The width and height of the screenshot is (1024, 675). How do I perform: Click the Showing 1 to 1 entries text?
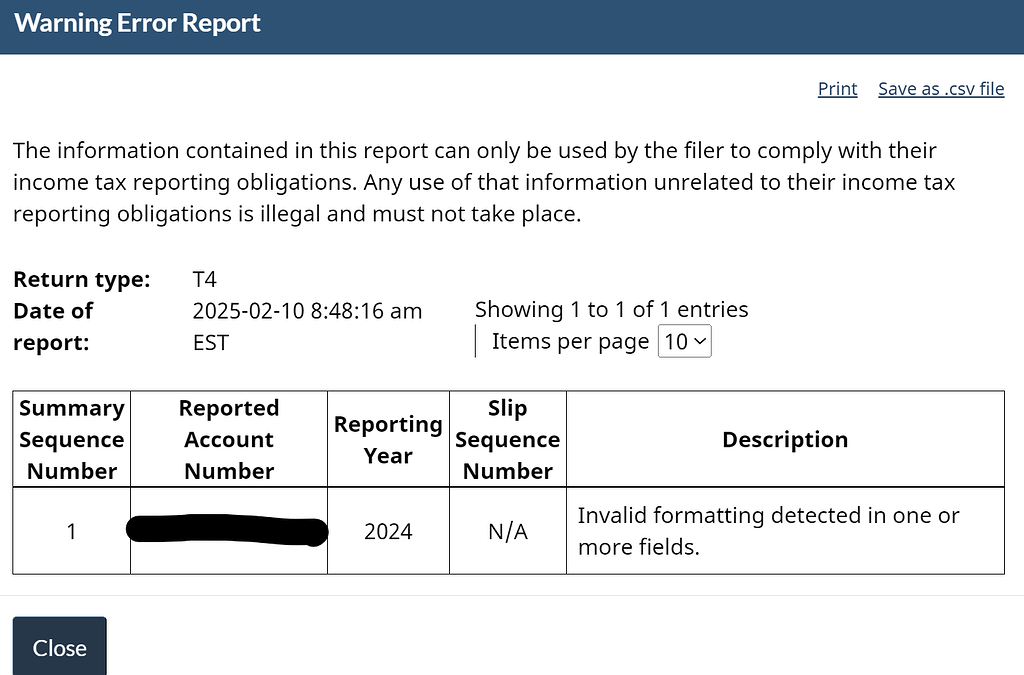pos(611,309)
